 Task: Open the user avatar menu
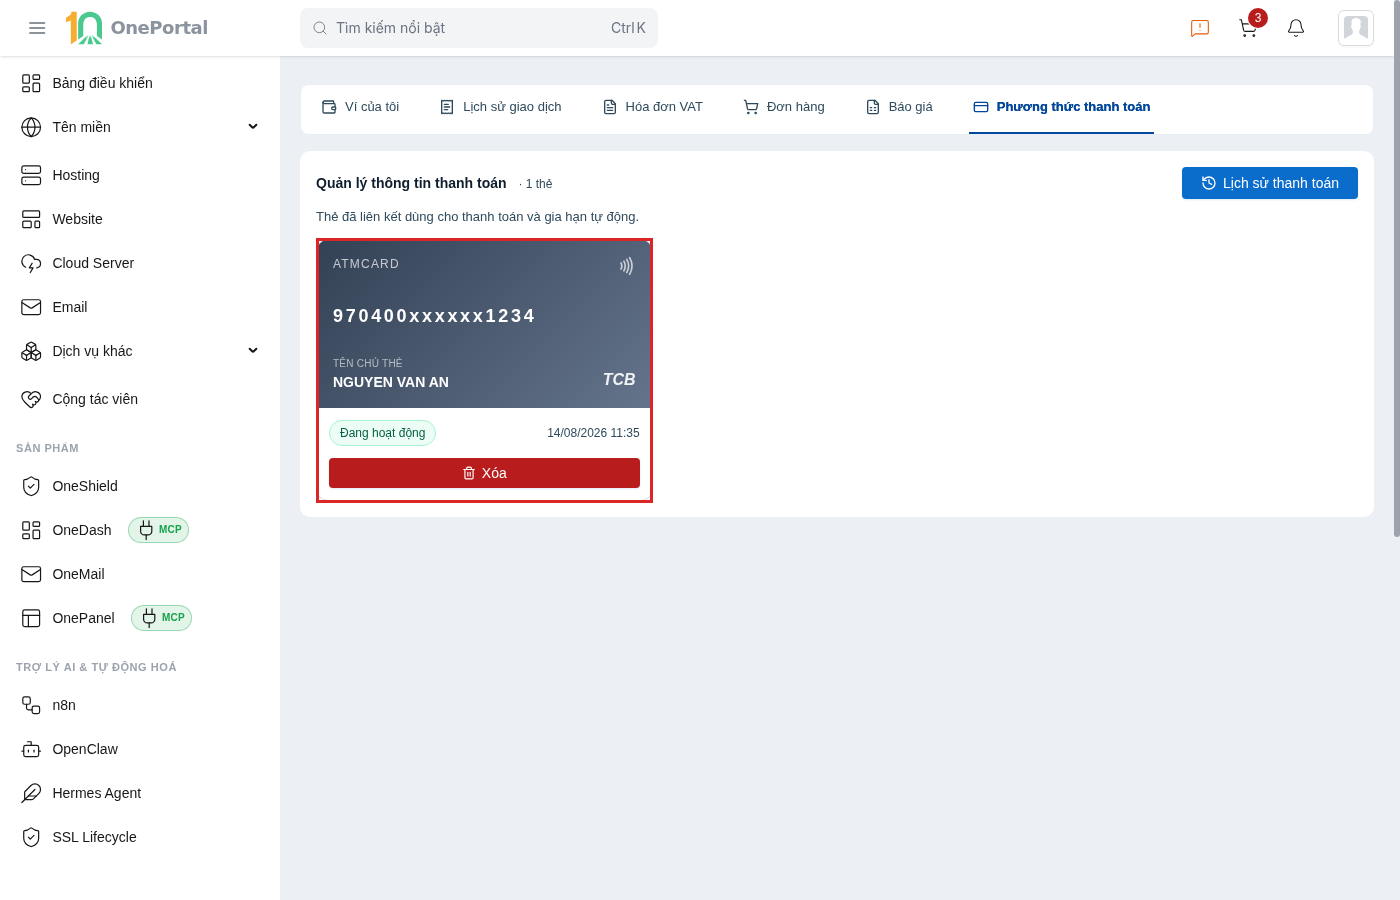point(1356,28)
